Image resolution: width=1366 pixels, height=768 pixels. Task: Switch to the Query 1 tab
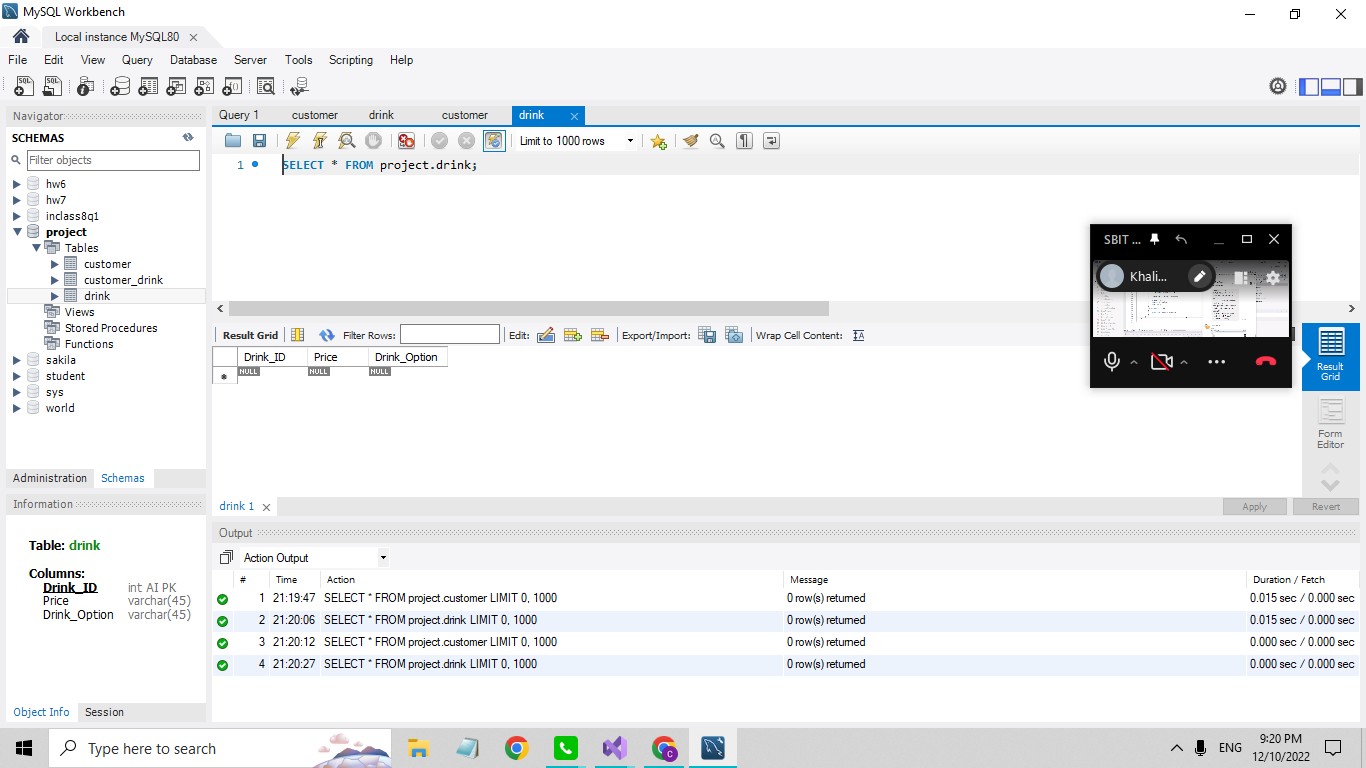(239, 115)
